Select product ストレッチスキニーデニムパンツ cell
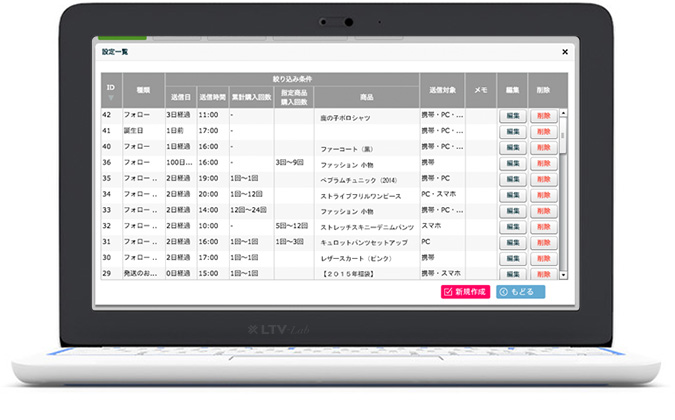 click(367, 227)
